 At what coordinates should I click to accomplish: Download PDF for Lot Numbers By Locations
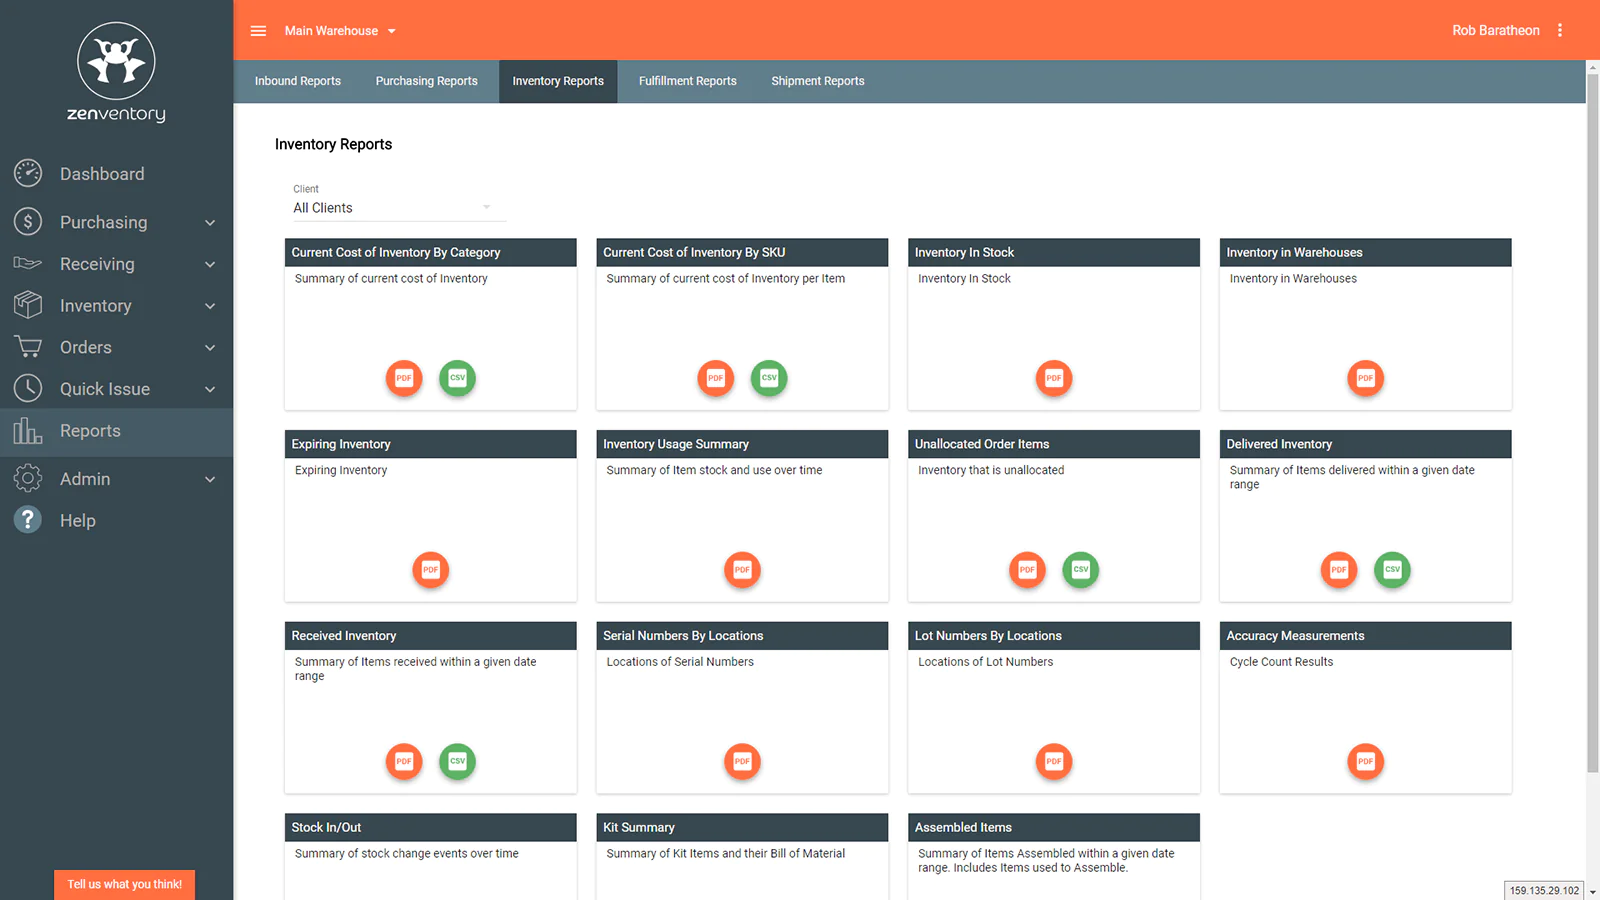click(1054, 761)
